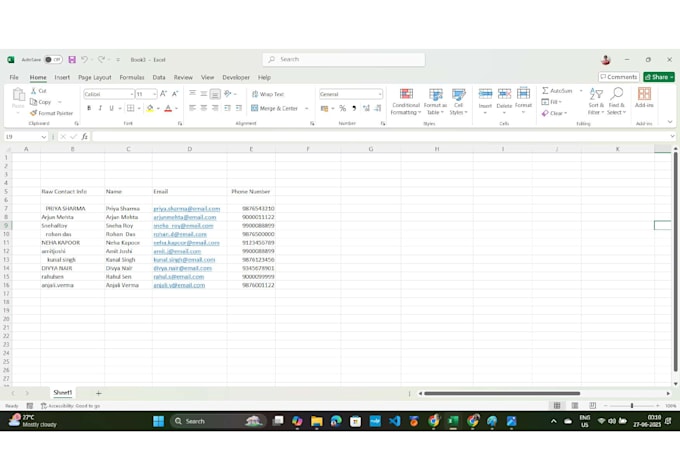Click in the title bar Search box
The width and height of the screenshot is (680, 459).
pos(343,59)
